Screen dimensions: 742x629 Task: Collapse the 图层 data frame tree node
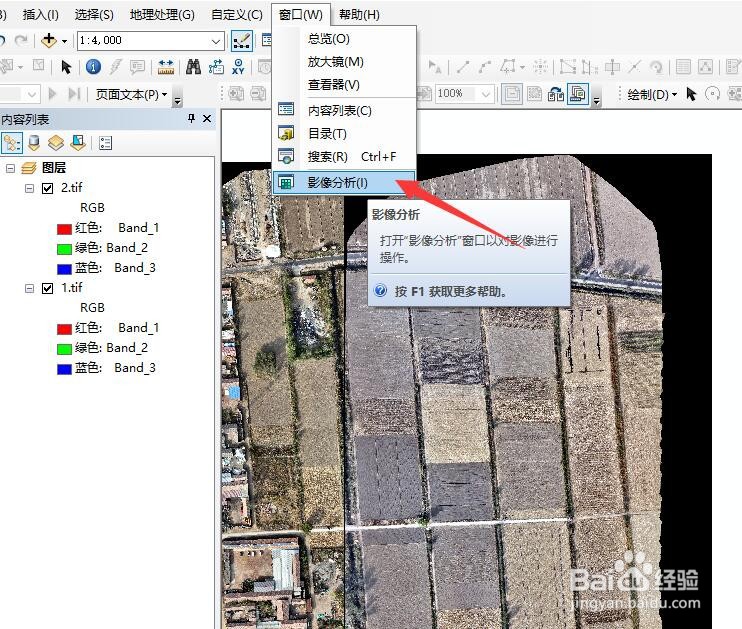click(x=10, y=168)
